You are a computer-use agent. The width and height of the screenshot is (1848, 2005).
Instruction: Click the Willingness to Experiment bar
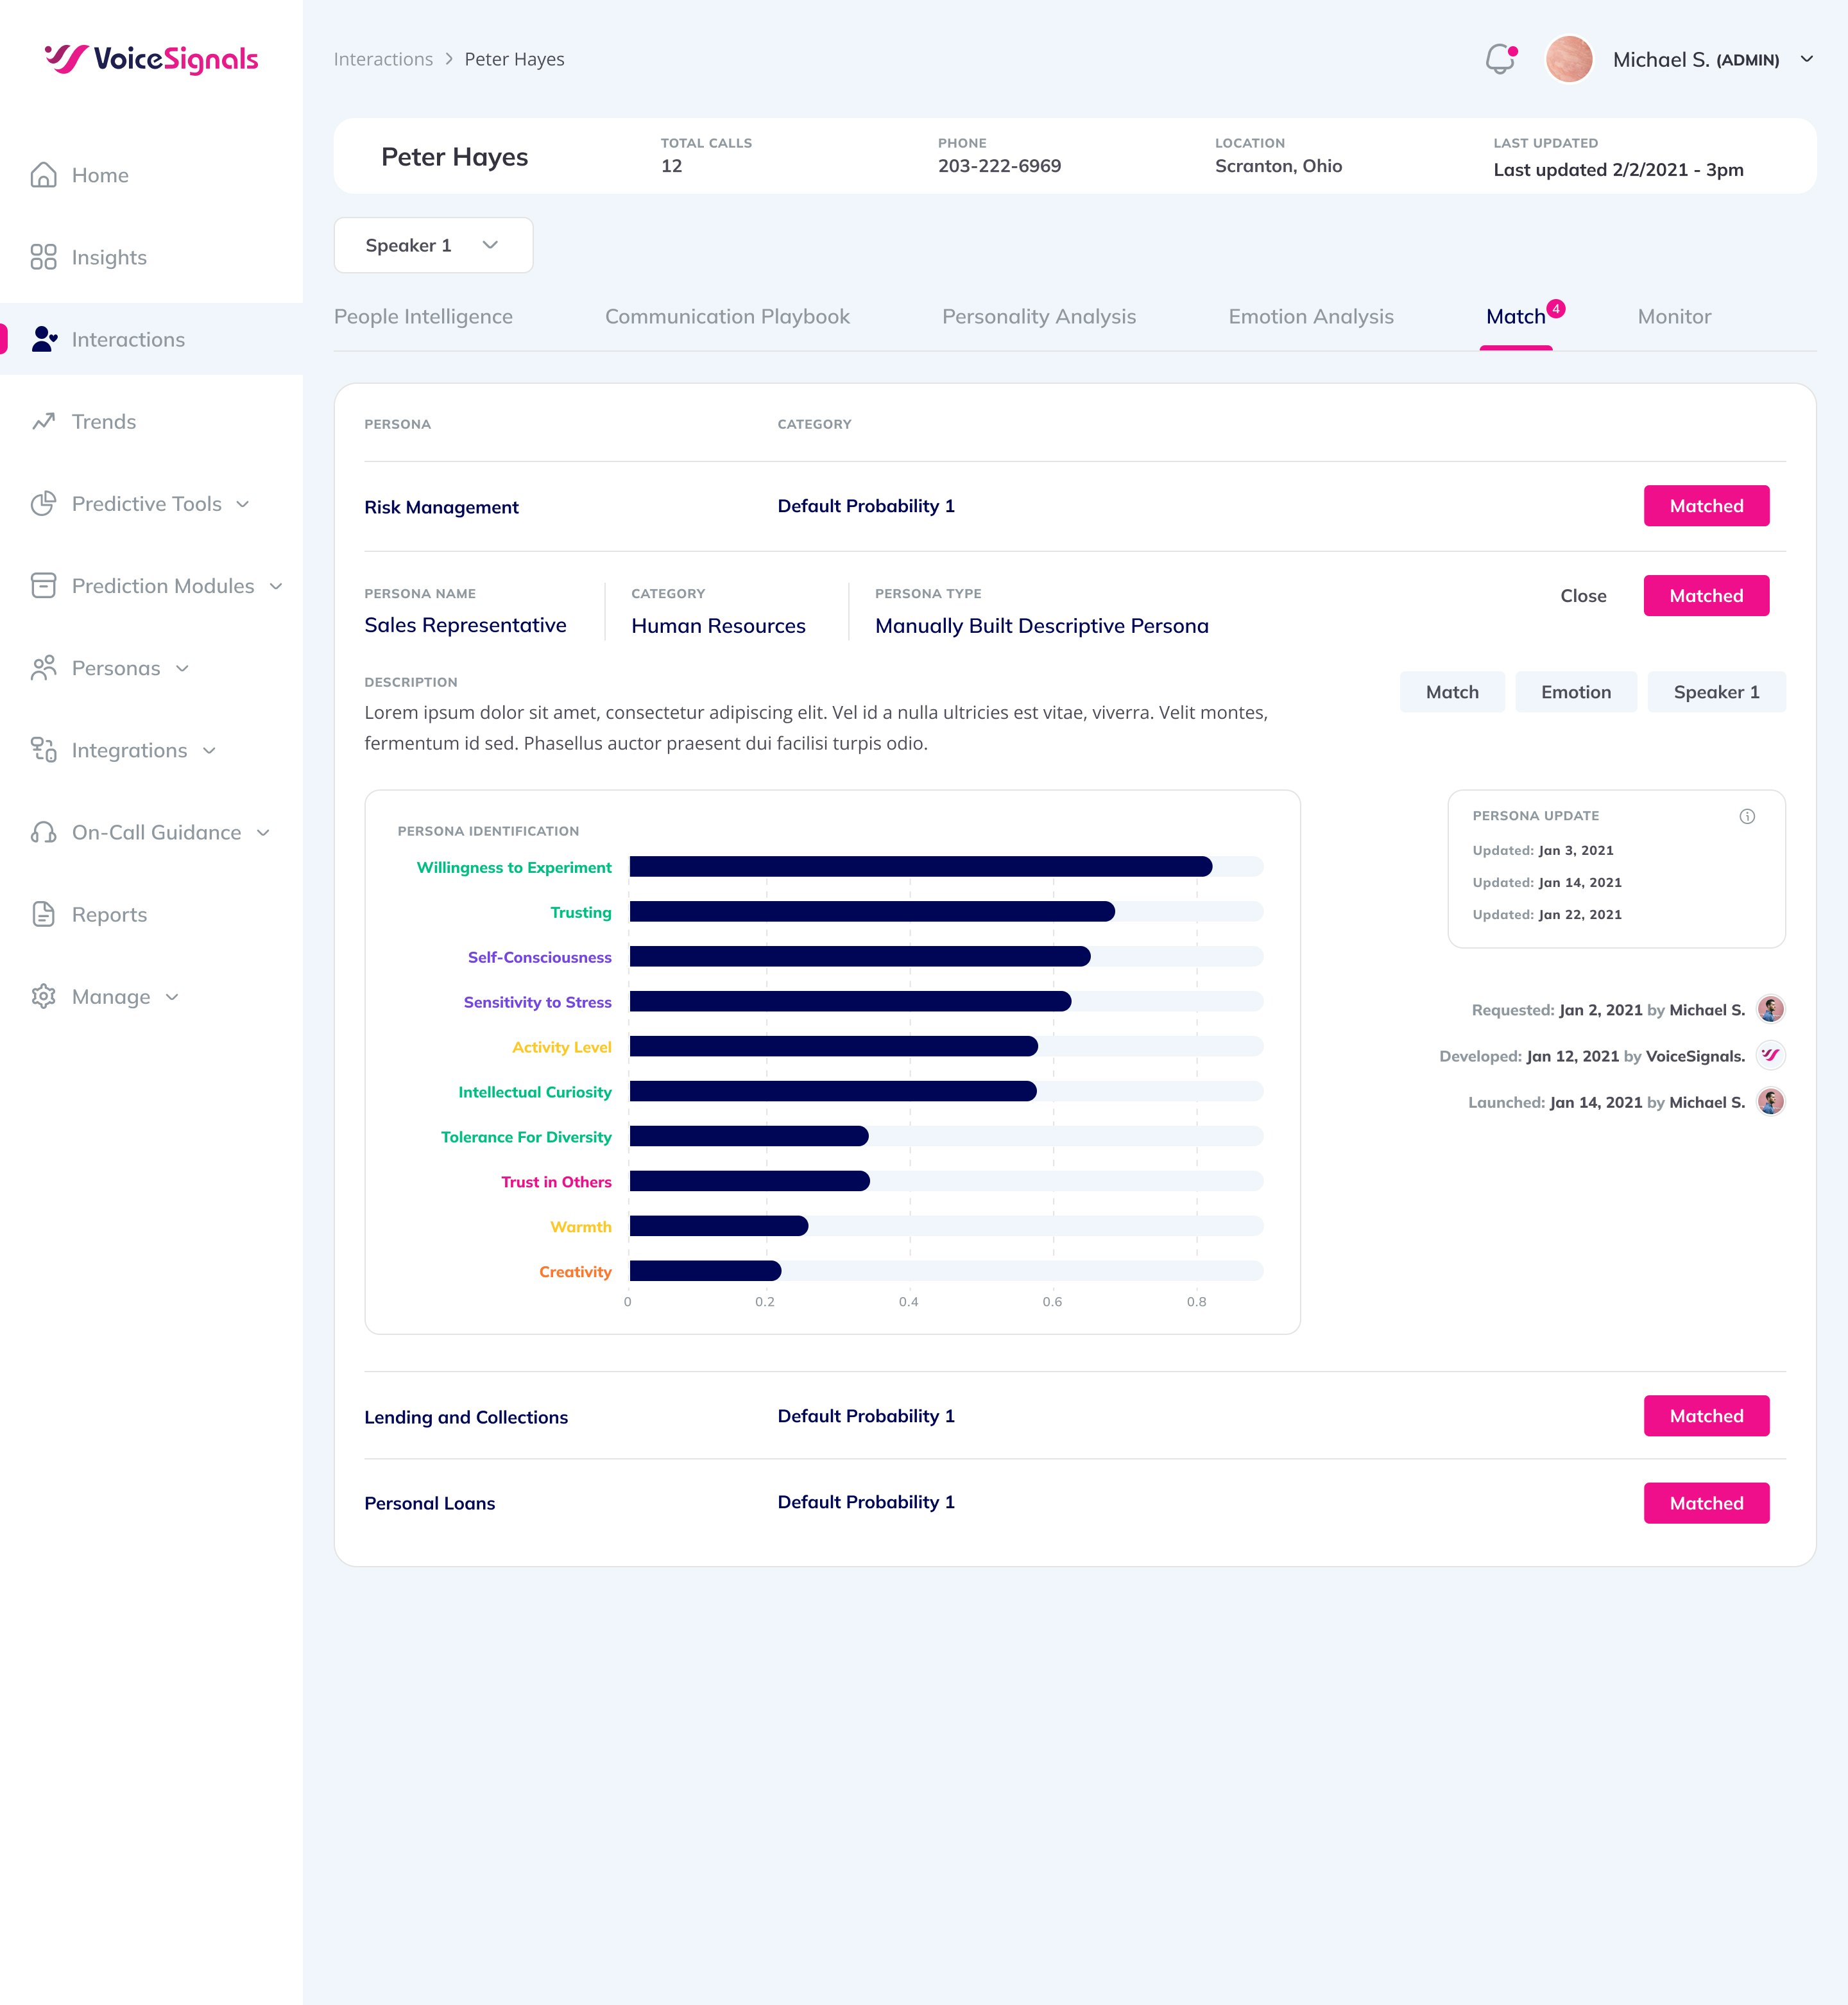click(x=920, y=867)
